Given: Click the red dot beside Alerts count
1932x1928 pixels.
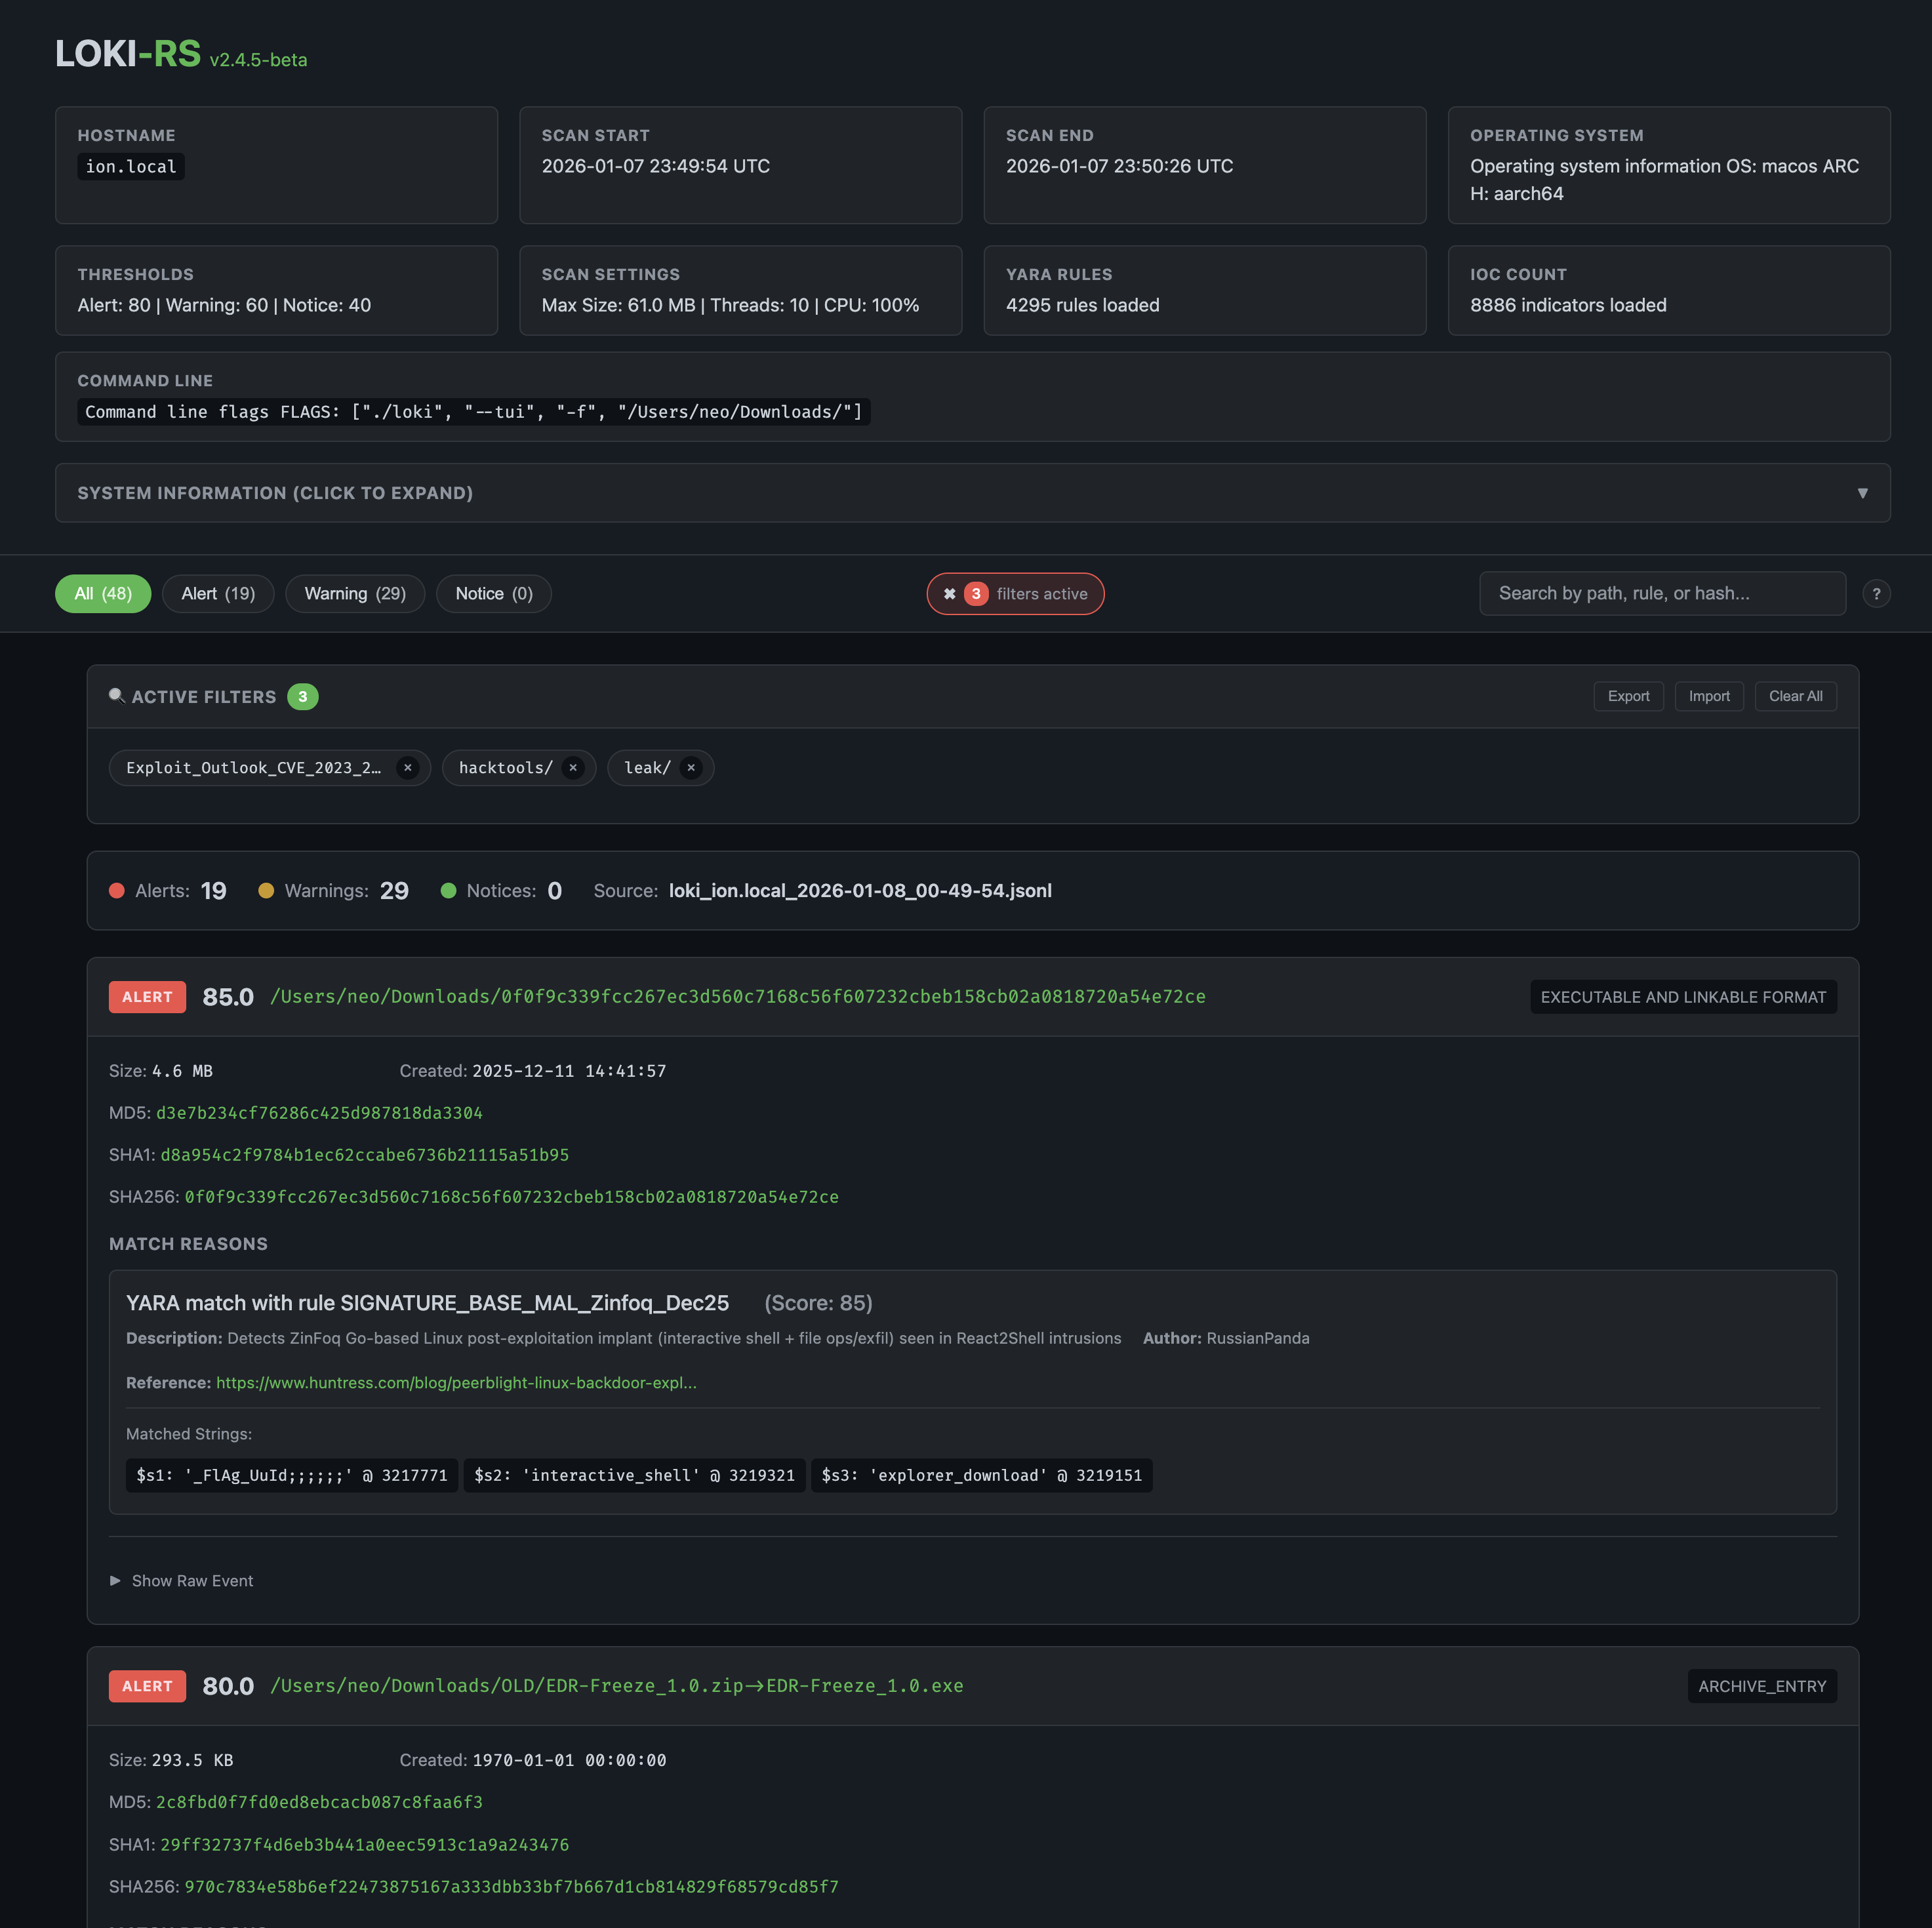Looking at the screenshot, I should 117,890.
